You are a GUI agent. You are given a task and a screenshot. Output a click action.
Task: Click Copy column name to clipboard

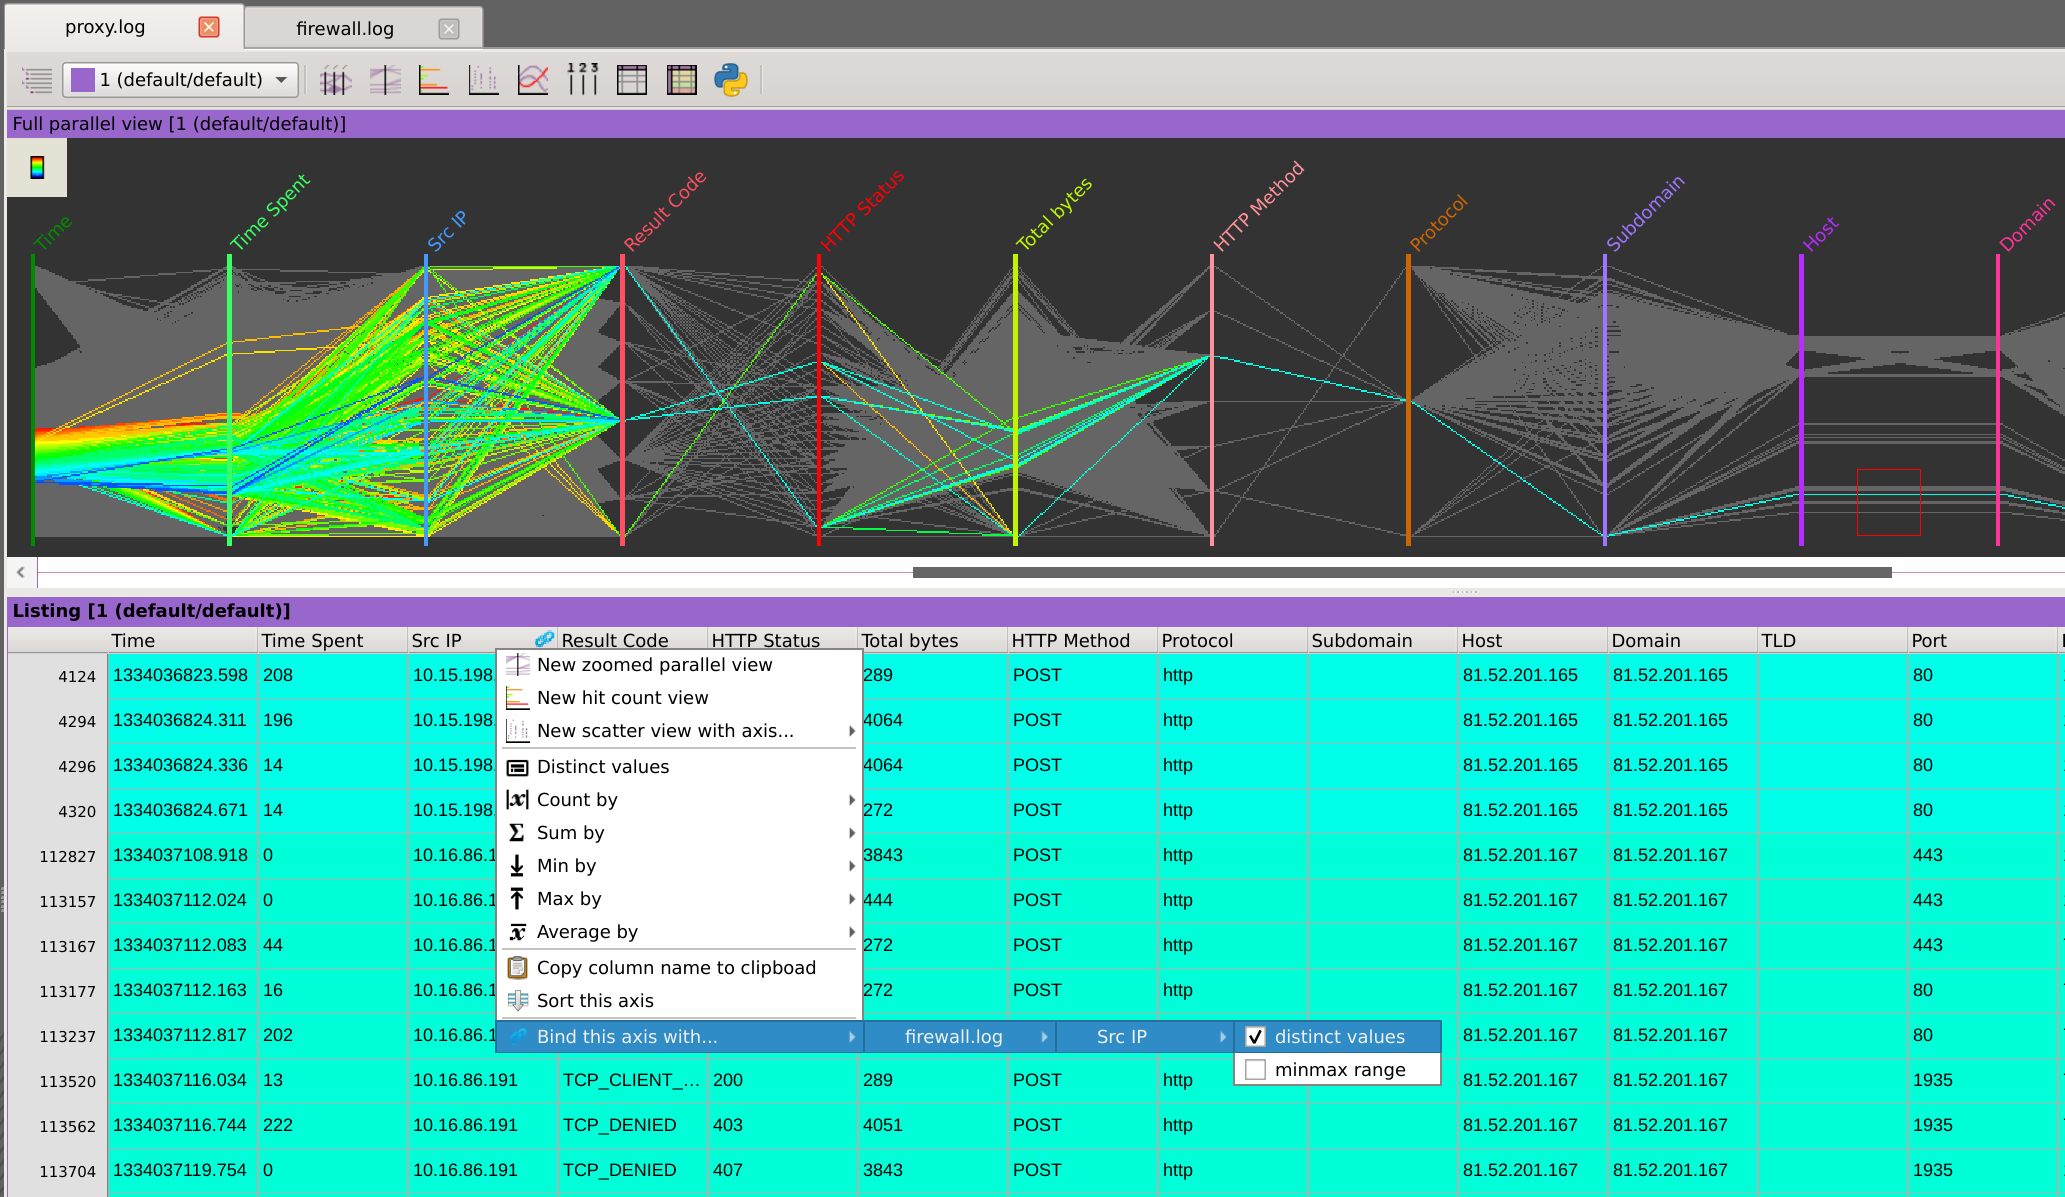(x=676, y=968)
